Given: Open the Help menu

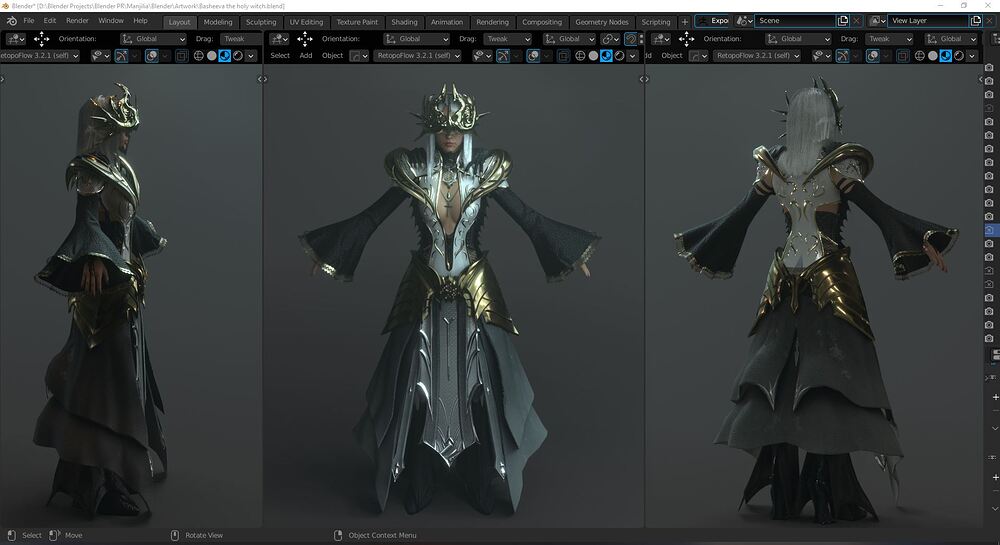Looking at the screenshot, I should [x=140, y=20].
